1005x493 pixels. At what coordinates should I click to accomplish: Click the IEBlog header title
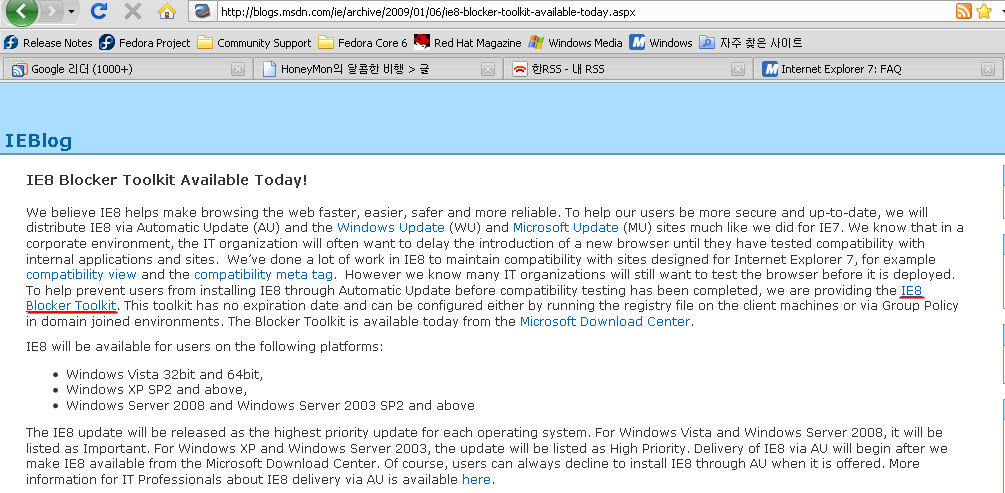pos(38,141)
